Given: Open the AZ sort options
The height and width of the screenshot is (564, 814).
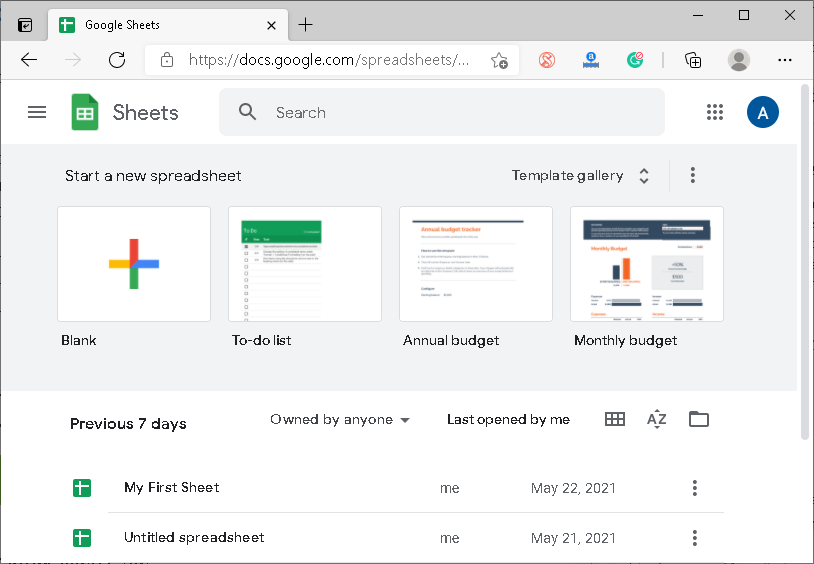Looking at the screenshot, I should (x=656, y=419).
